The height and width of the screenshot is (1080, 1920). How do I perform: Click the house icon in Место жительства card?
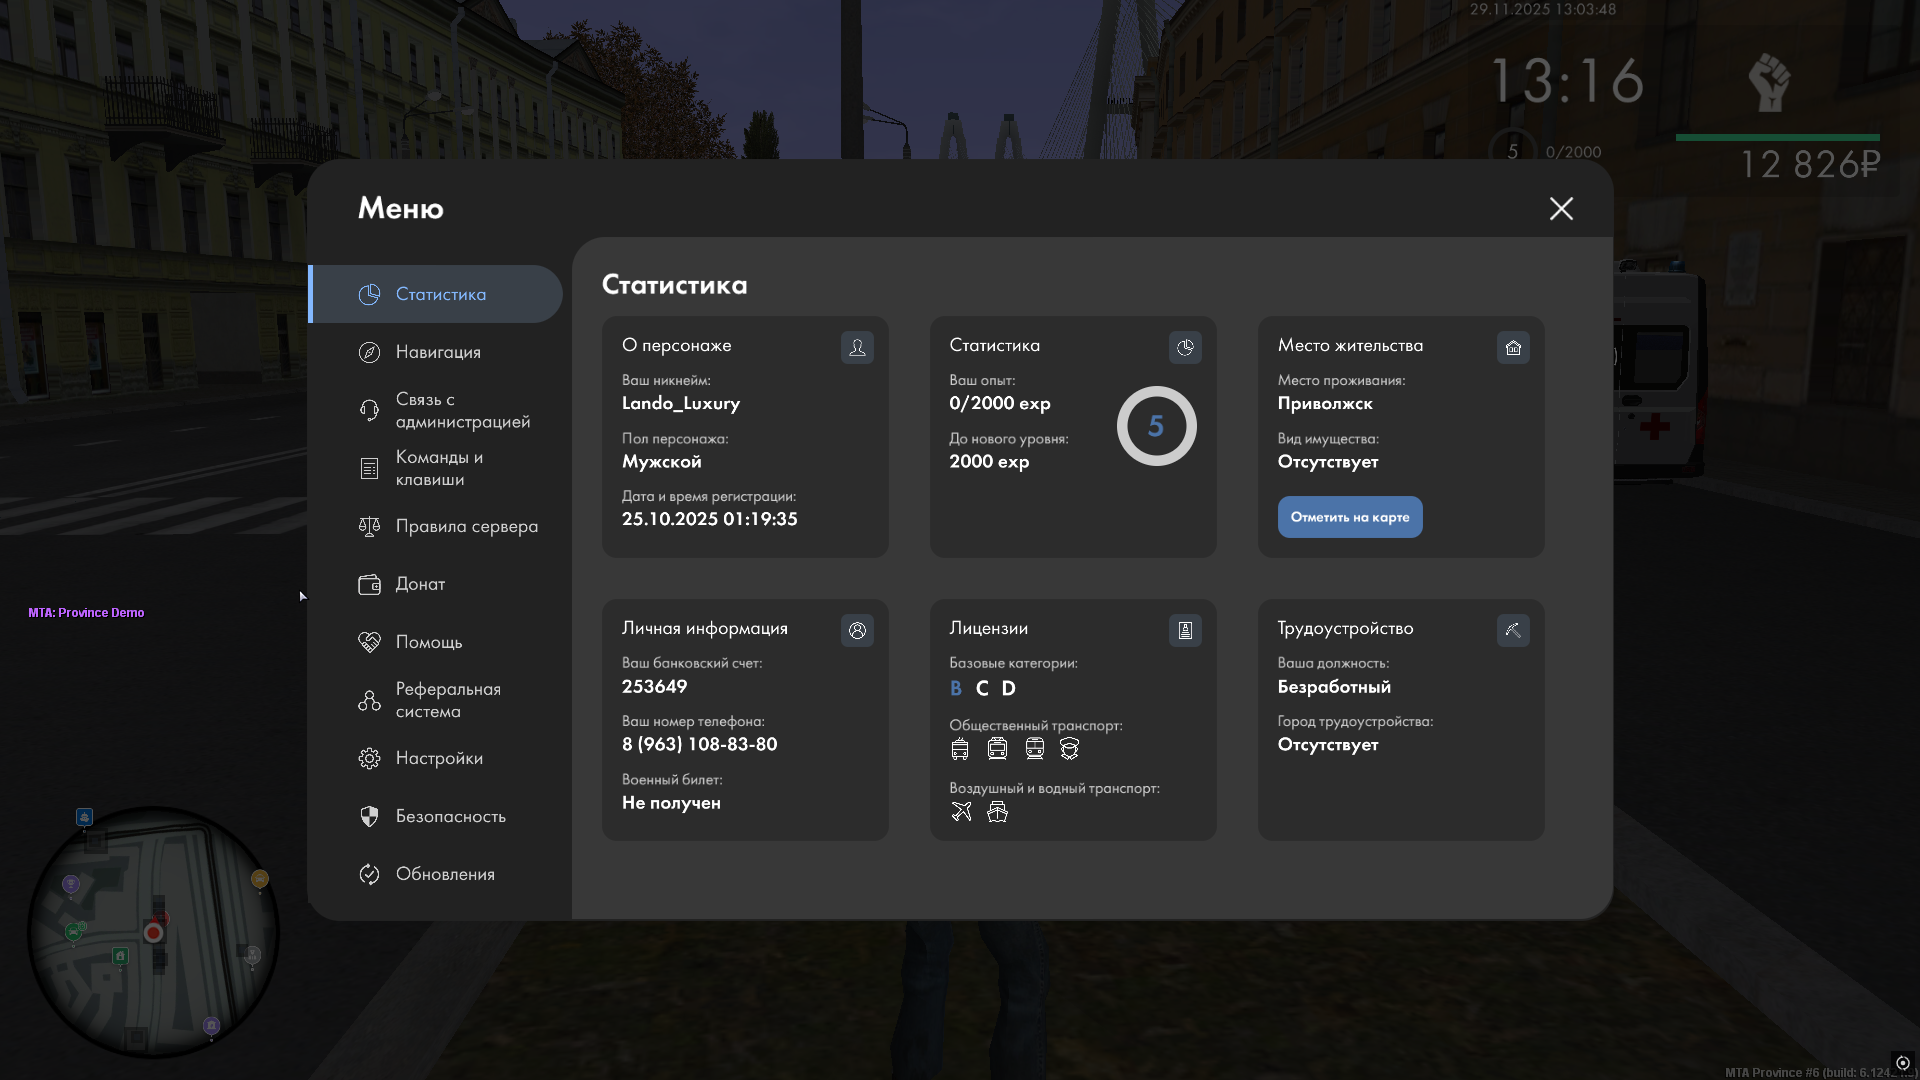[1513, 347]
